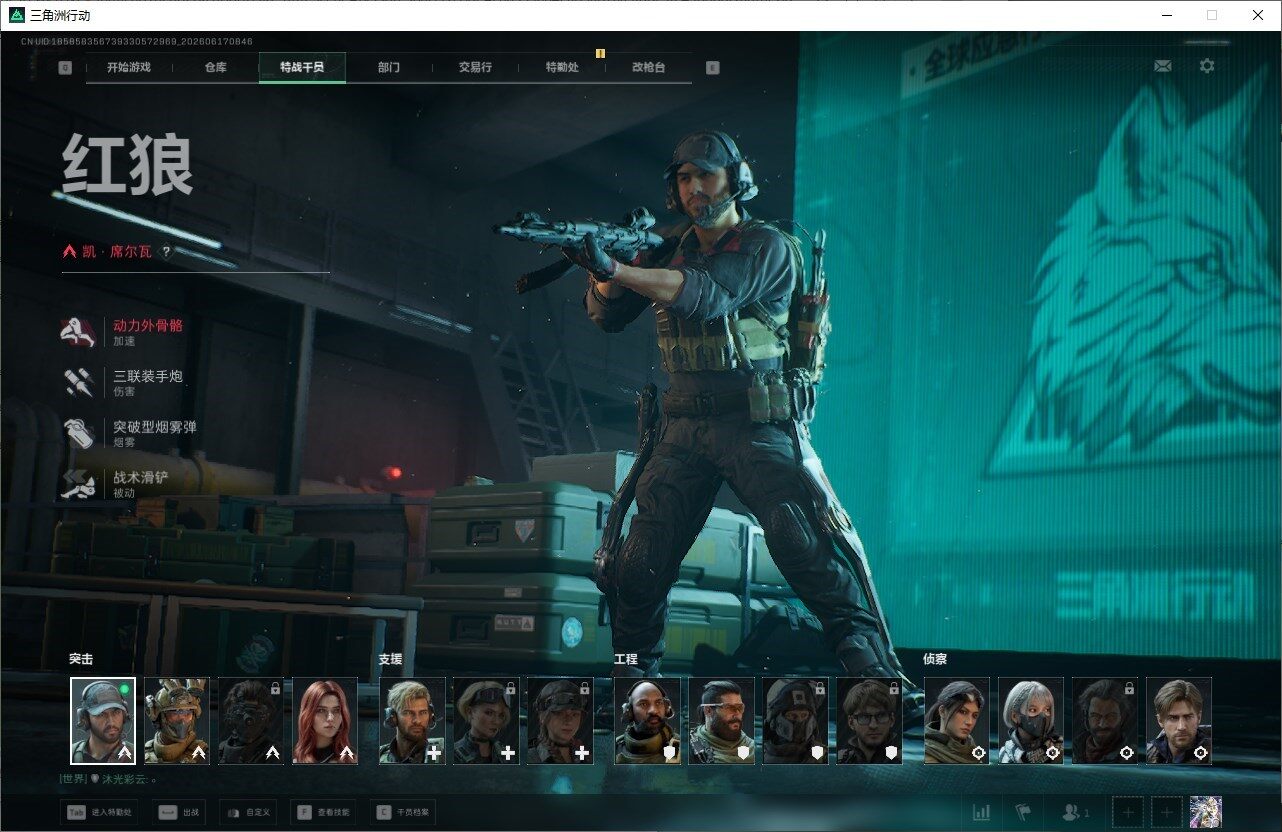Select the last 侦察 operator in suit
Viewport: 1282px width, 832px height.
pos(1179,721)
